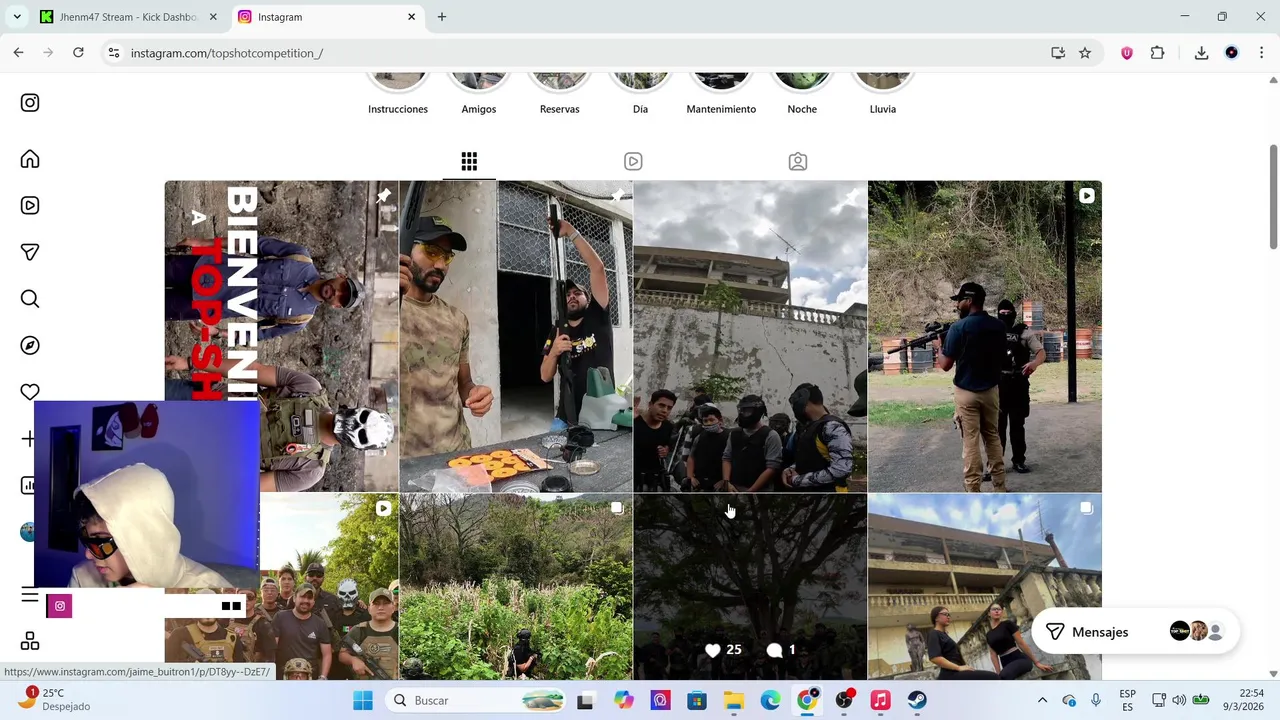Open Chrome downloads

click(x=1201, y=53)
